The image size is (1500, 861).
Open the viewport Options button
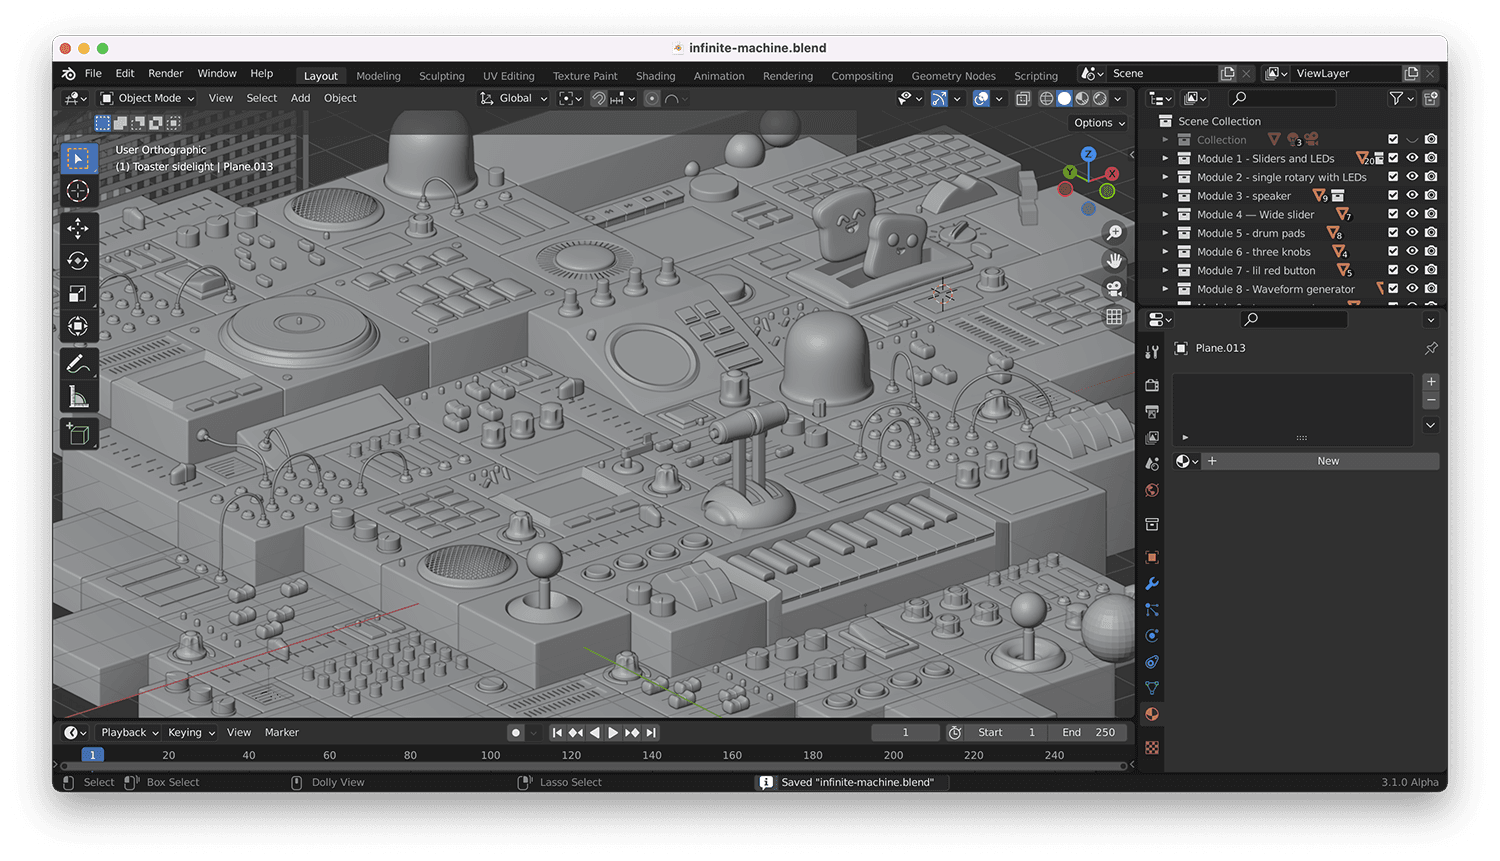click(x=1097, y=122)
